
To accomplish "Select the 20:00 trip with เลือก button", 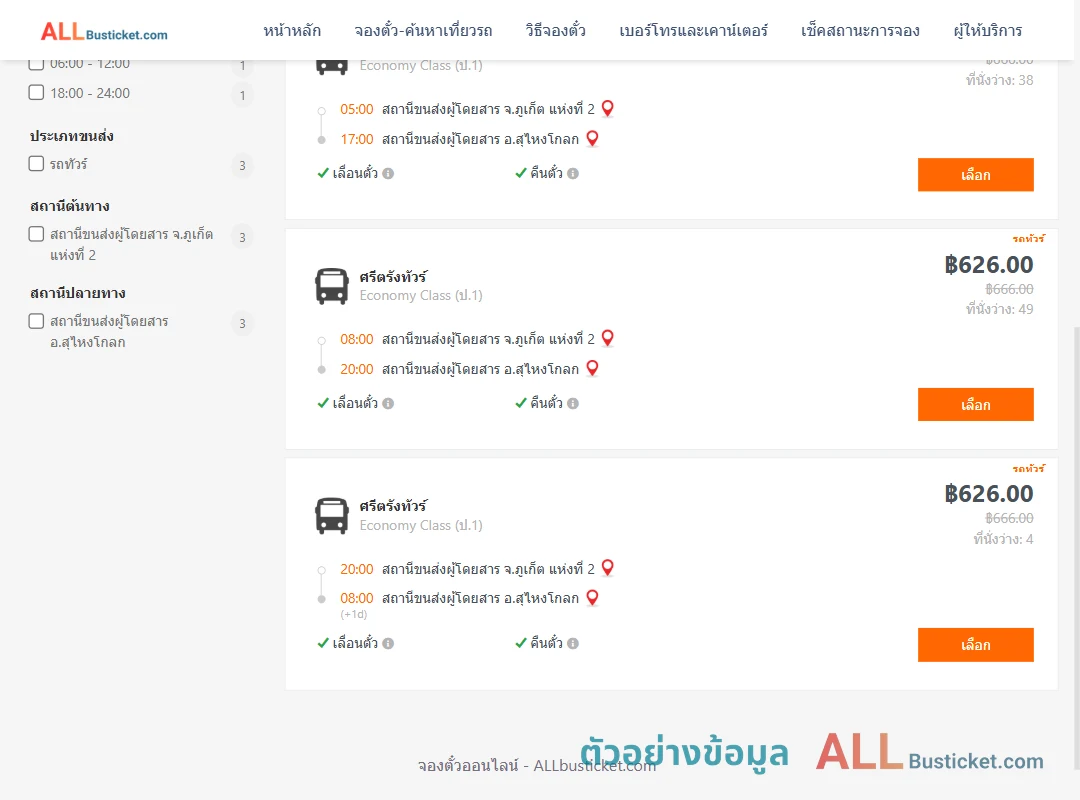I will tap(975, 645).
